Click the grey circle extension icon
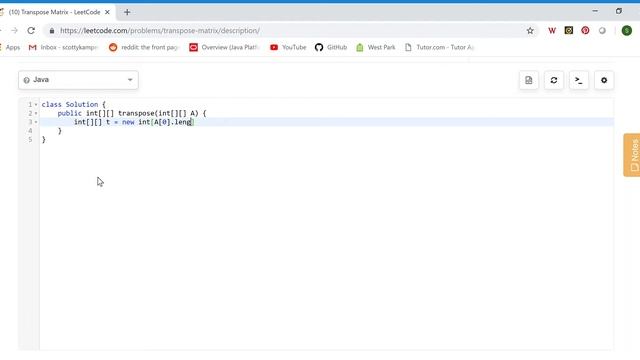 tap(602, 31)
